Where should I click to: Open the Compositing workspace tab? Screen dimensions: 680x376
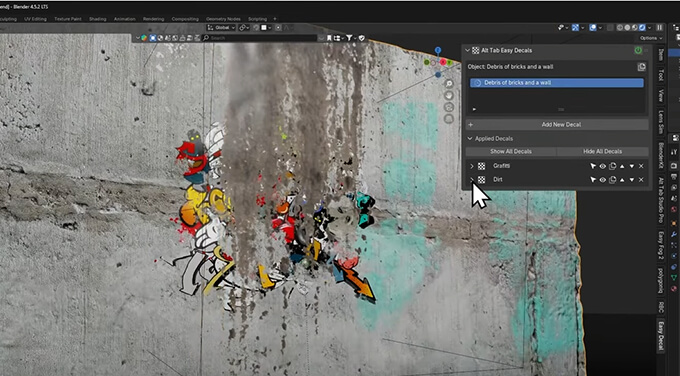[185, 19]
